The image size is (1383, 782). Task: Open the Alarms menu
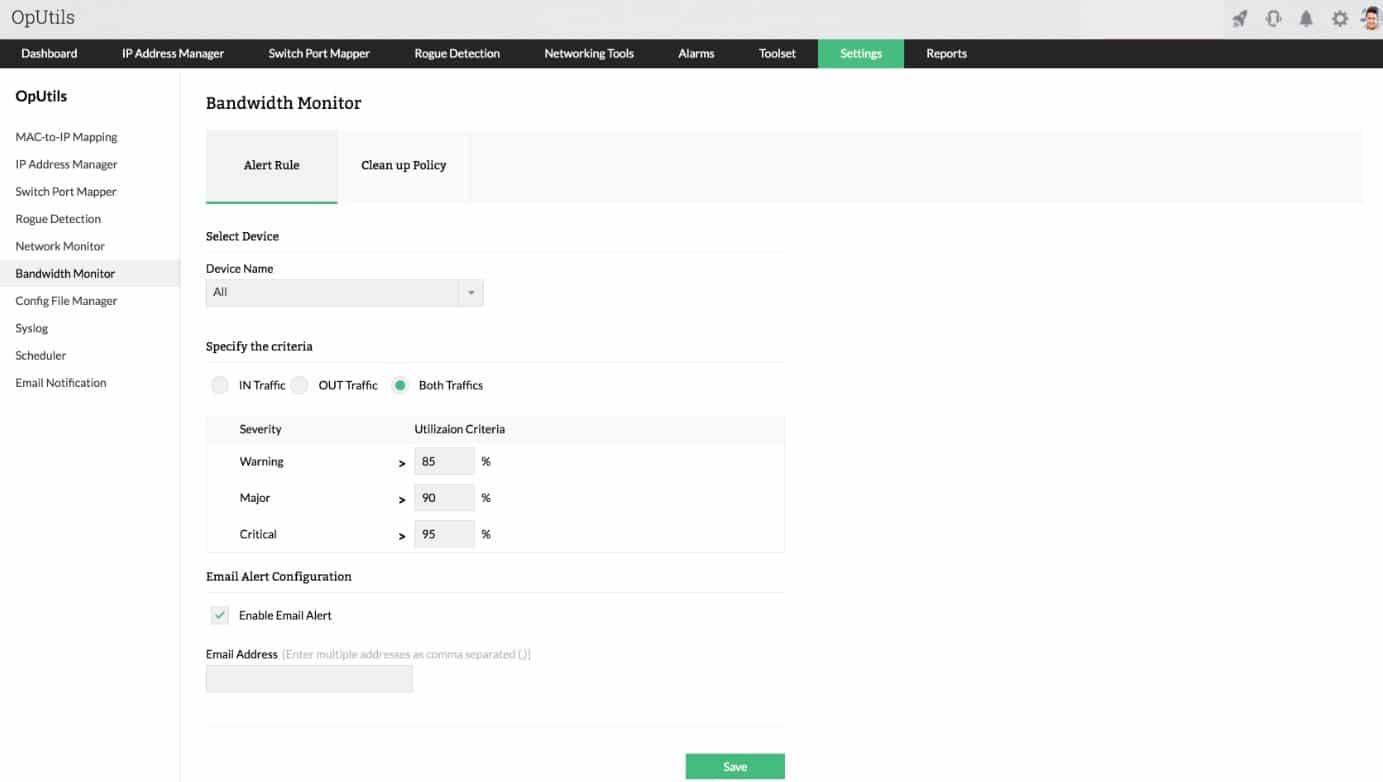[x=696, y=54]
